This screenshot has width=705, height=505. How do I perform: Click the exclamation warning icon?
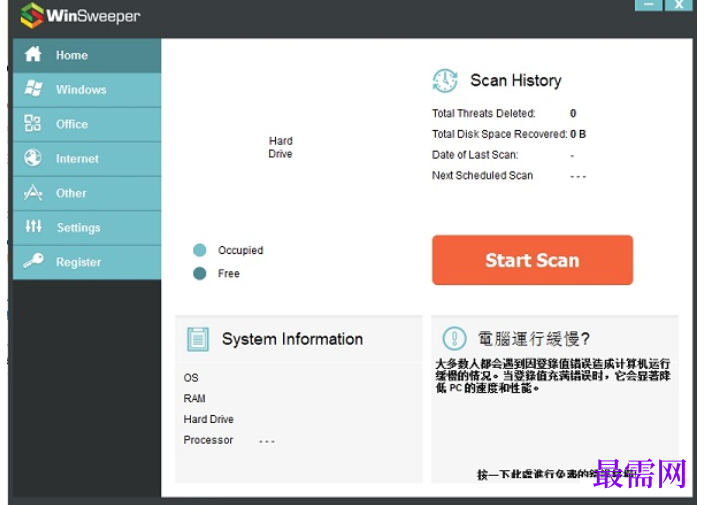pos(454,338)
